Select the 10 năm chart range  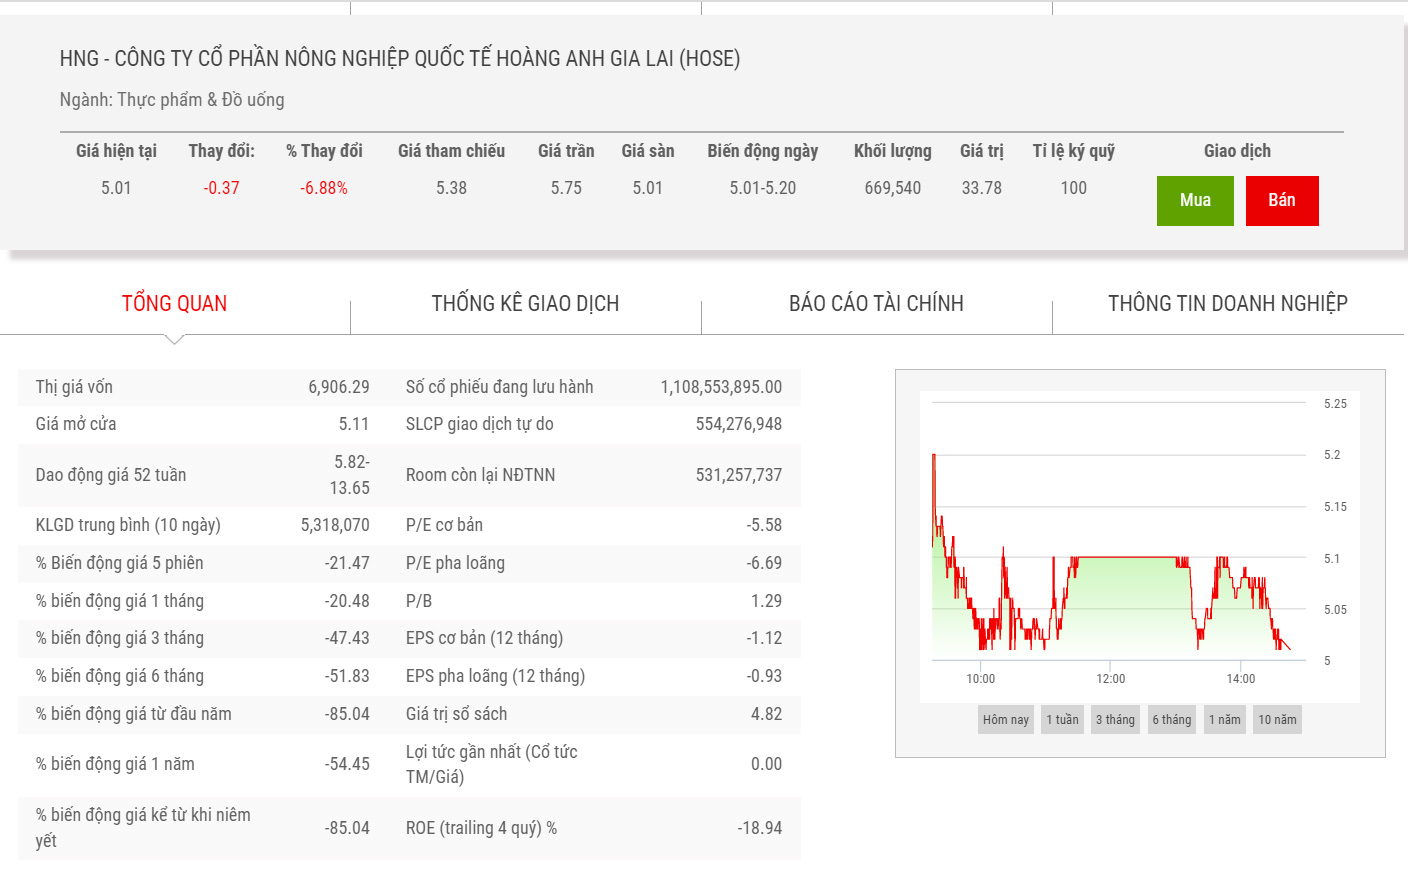(x=1277, y=720)
